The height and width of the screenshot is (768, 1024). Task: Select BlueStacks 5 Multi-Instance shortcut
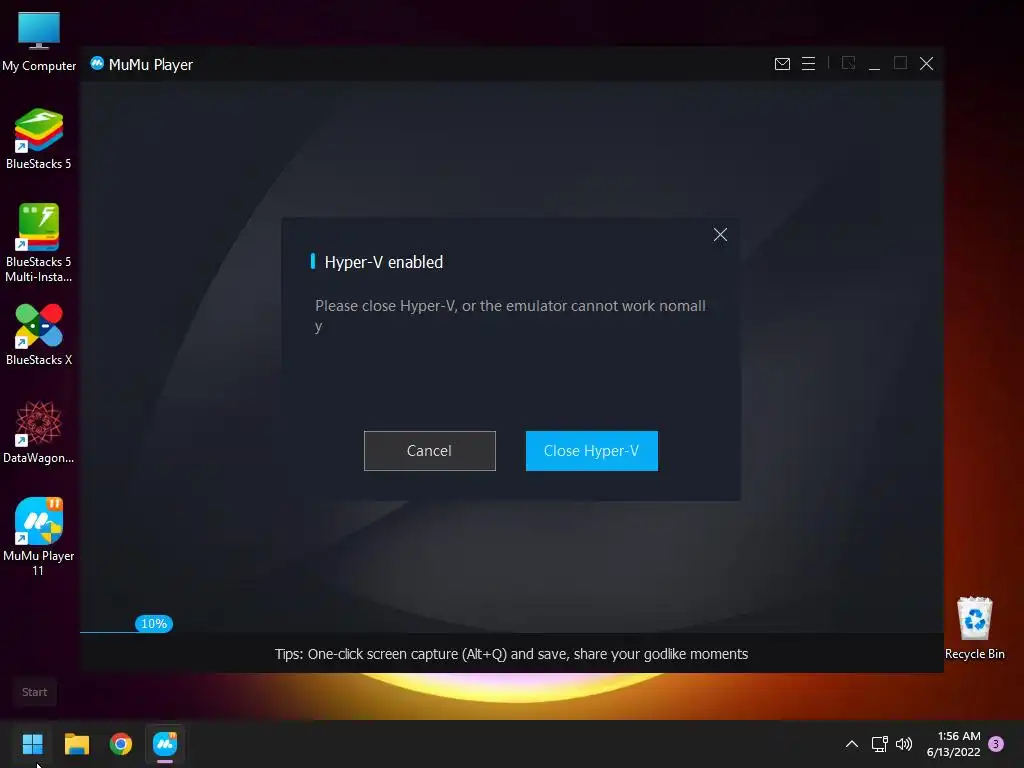pyautogui.click(x=39, y=243)
